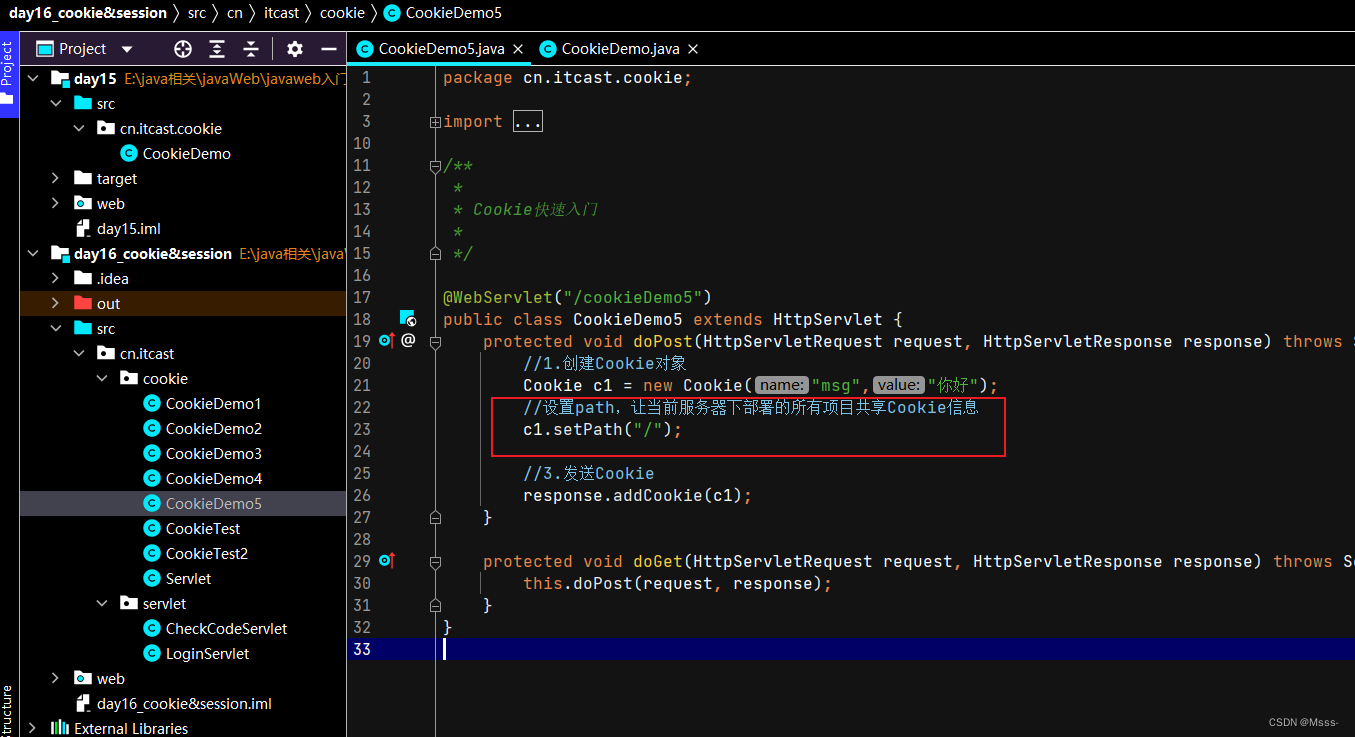
Task: Expand the day15 web folder
Action: pyautogui.click(x=56, y=204)
